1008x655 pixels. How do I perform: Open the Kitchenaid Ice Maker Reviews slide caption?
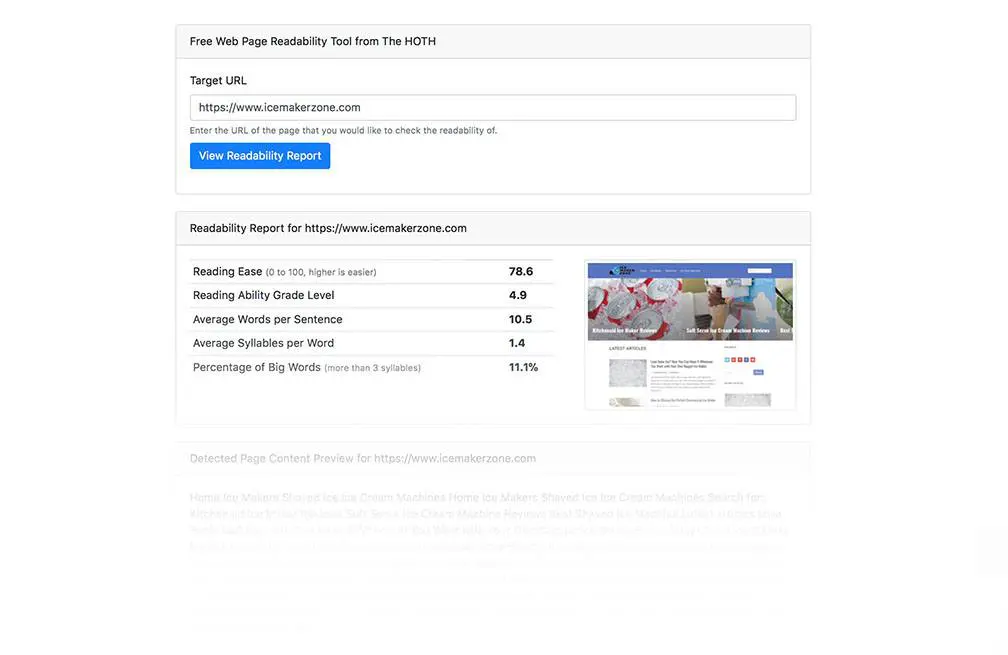625,329
